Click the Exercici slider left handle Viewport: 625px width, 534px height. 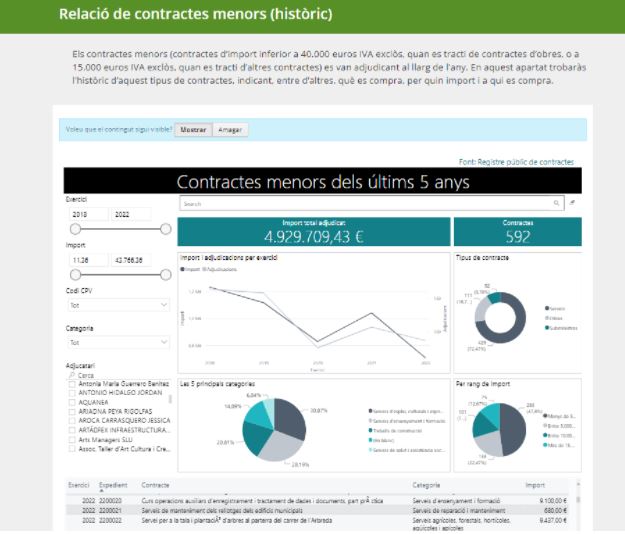click(x=75, y=230)
